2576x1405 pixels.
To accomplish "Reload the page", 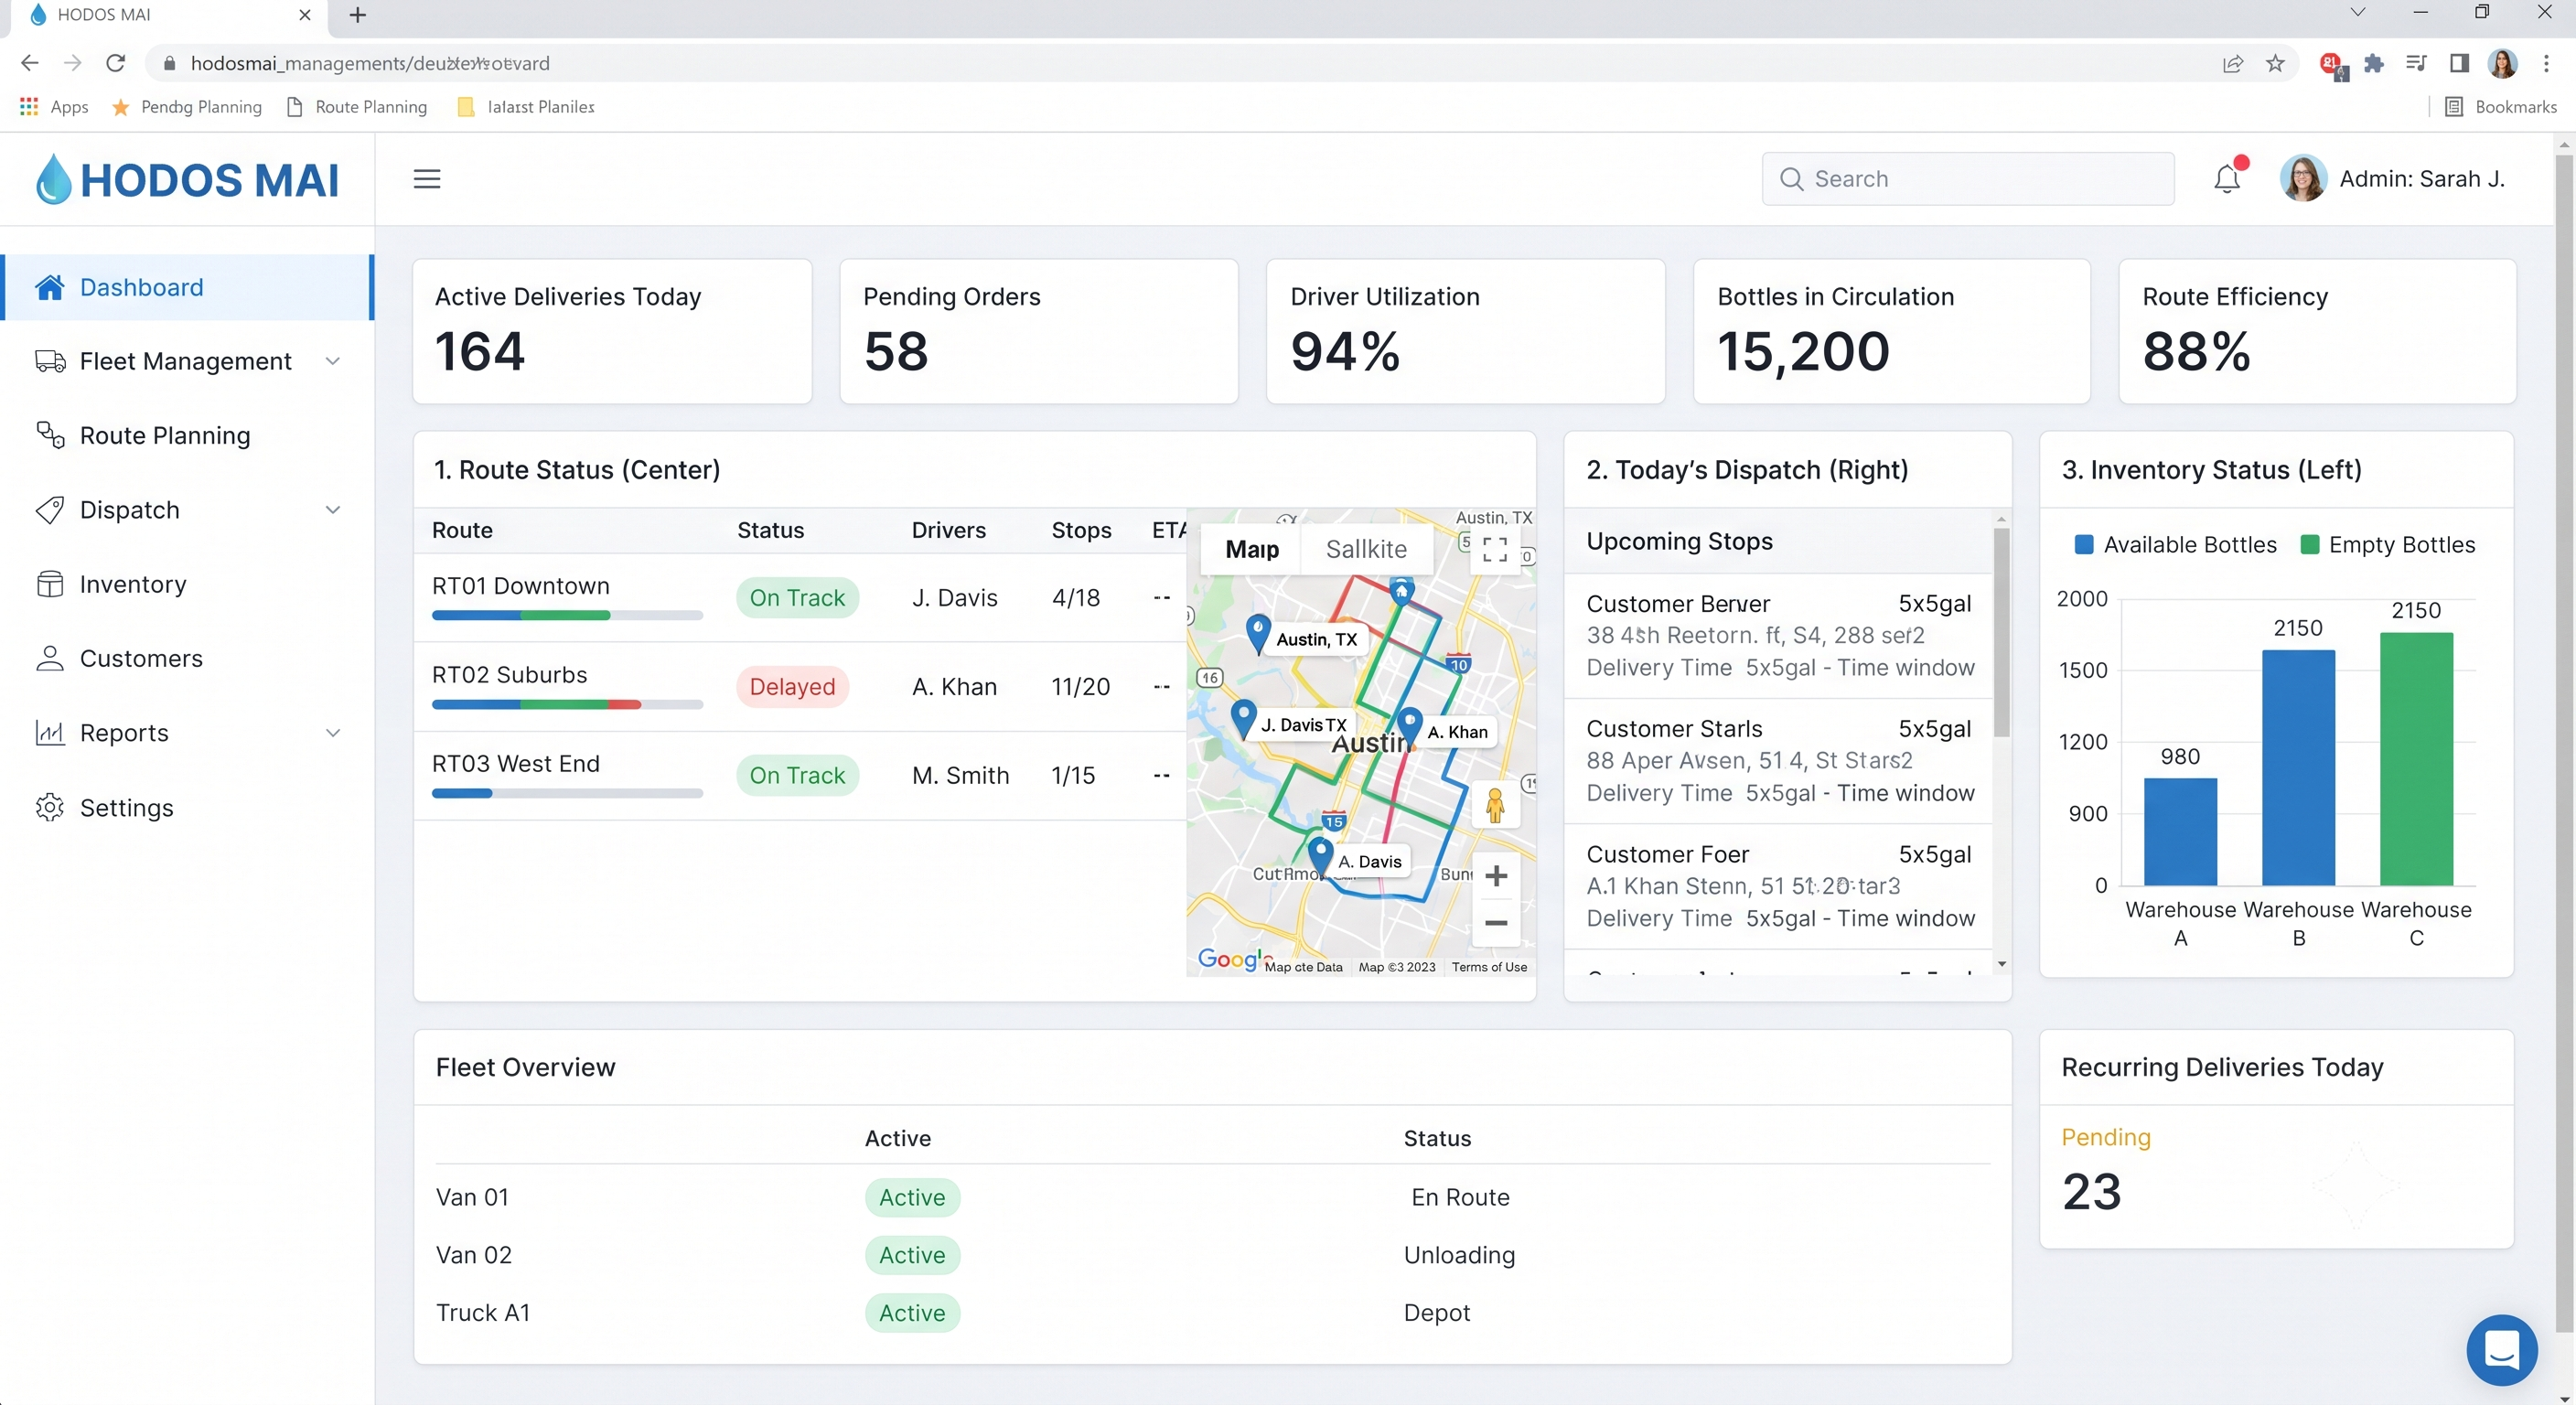I will (x=116, y=63).
